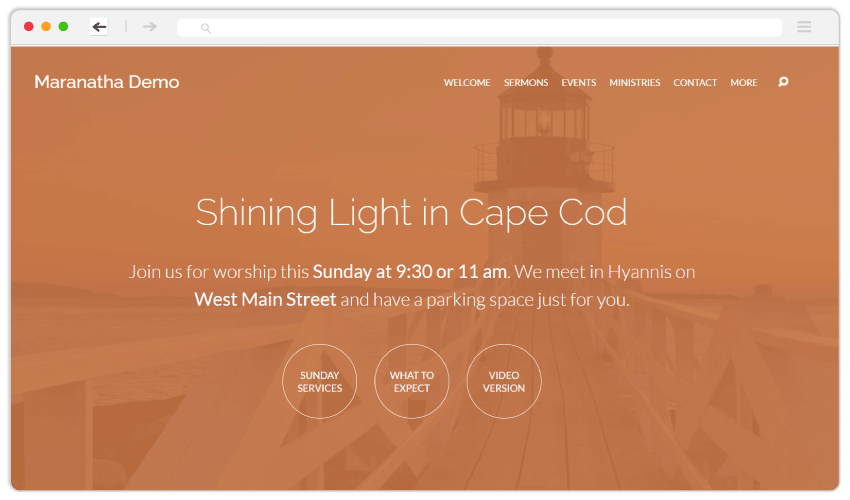This screenshot has height=500, width=850.
Task: Open the Welcome menu item
Action: click(467, 82)
